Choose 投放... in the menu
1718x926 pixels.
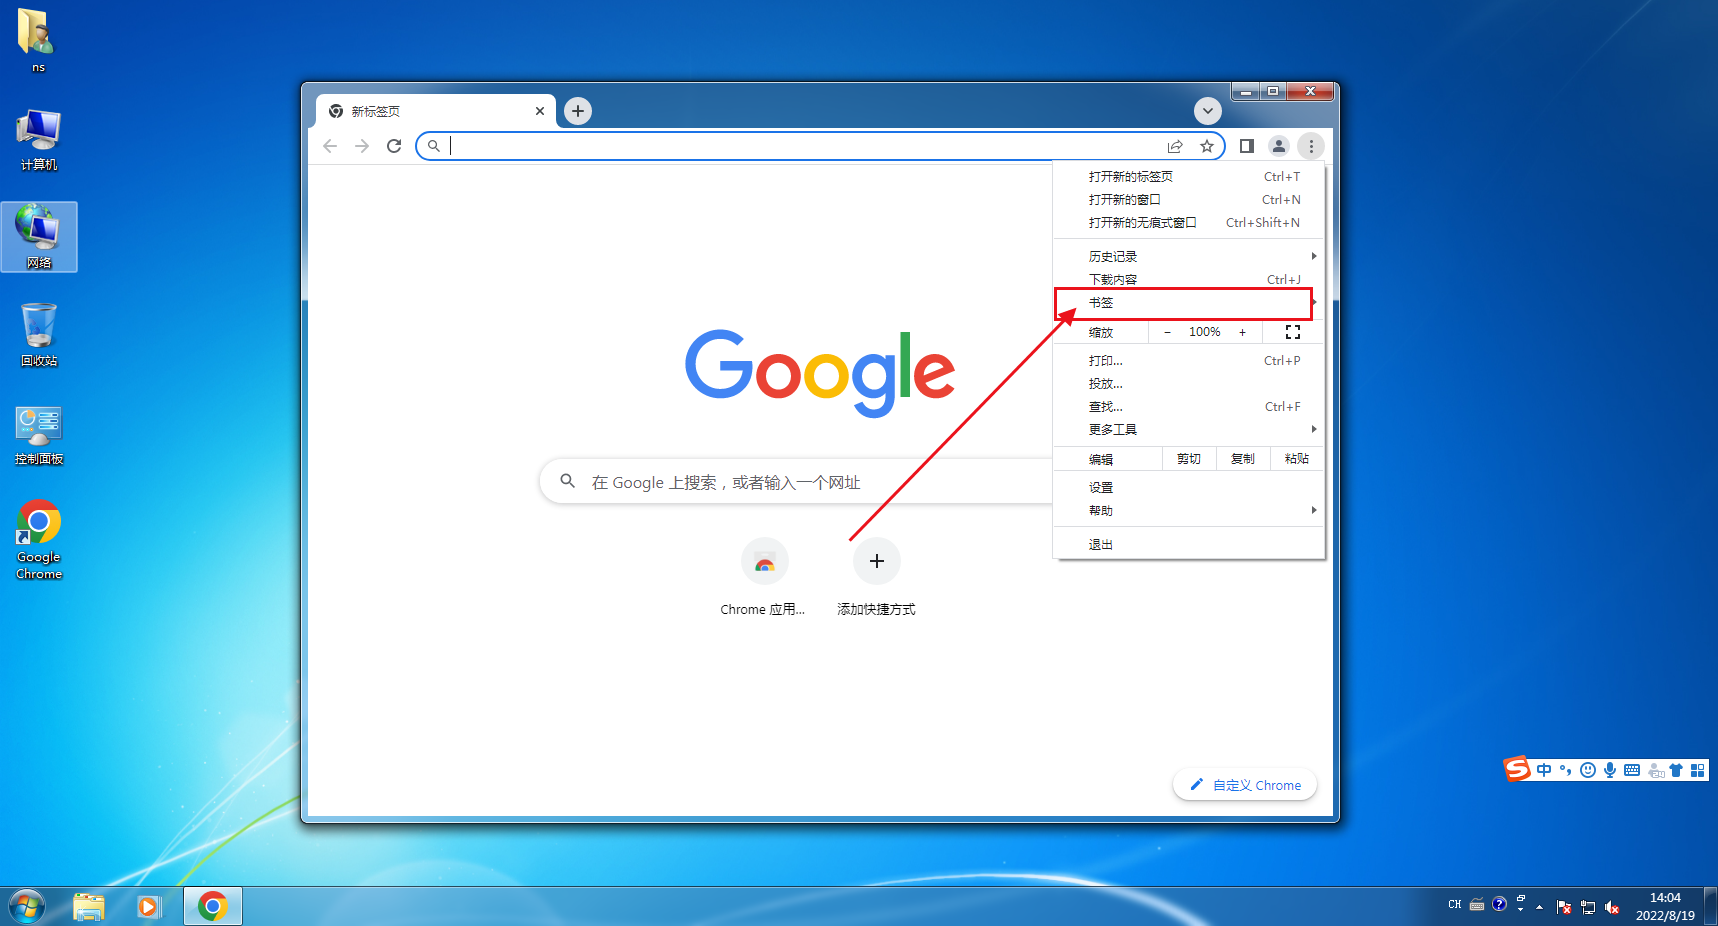[x=1189, y=384]
